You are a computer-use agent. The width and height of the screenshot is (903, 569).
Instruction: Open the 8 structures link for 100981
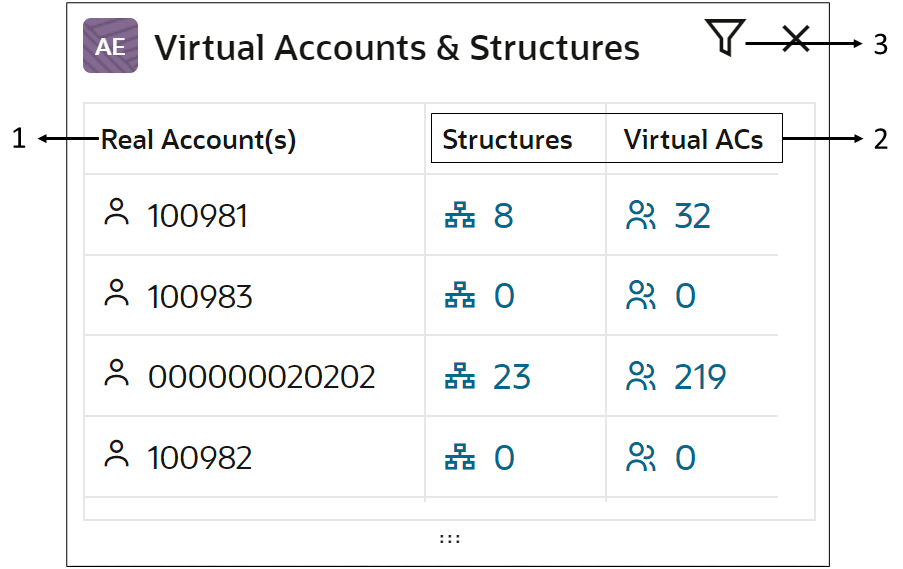tap(503, 216)
